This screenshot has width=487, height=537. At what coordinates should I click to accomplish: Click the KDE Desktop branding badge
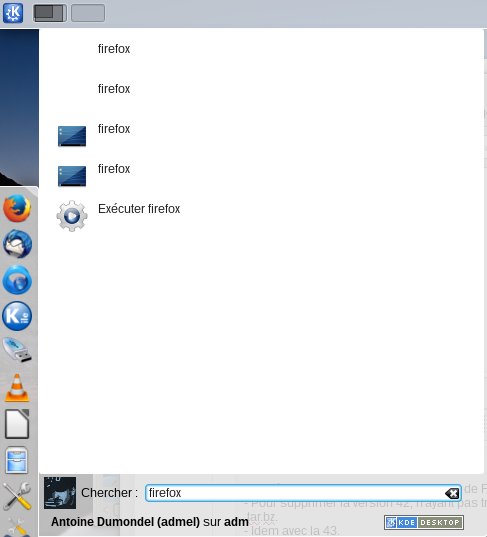[424, 522]
